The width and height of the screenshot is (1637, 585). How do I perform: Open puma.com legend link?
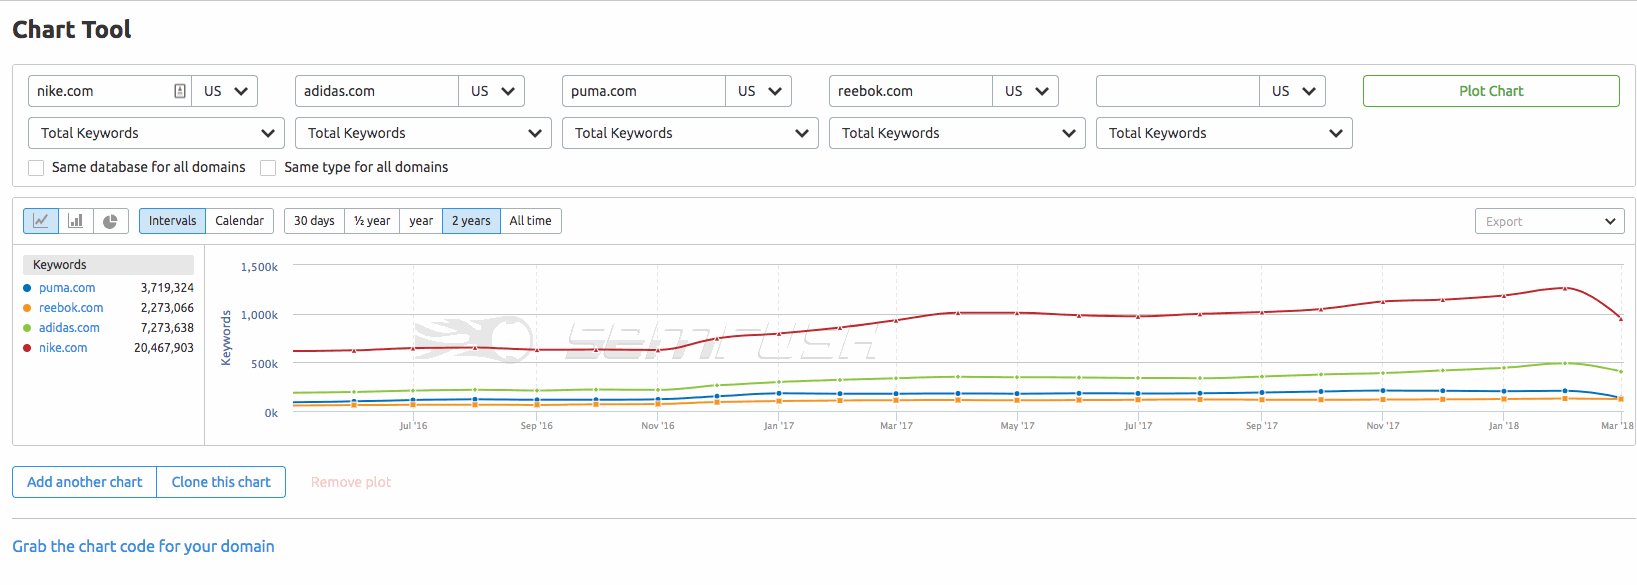pyautogui.click(x=67, y=288)
